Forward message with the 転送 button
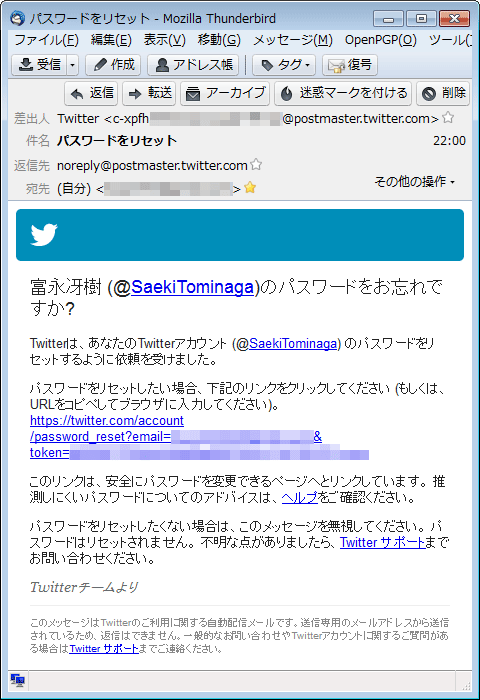 click(x=149, y=93)
